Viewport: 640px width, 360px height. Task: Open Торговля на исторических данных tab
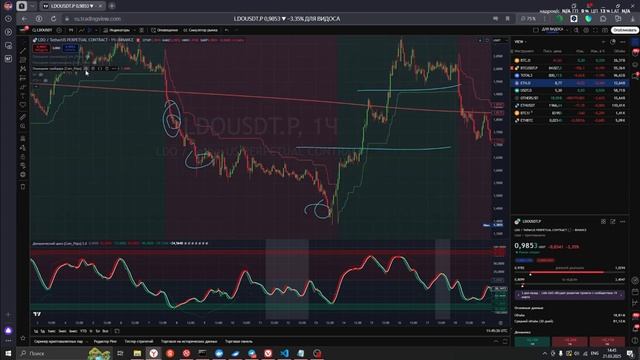pyautogui.click(x=189, y=341)
